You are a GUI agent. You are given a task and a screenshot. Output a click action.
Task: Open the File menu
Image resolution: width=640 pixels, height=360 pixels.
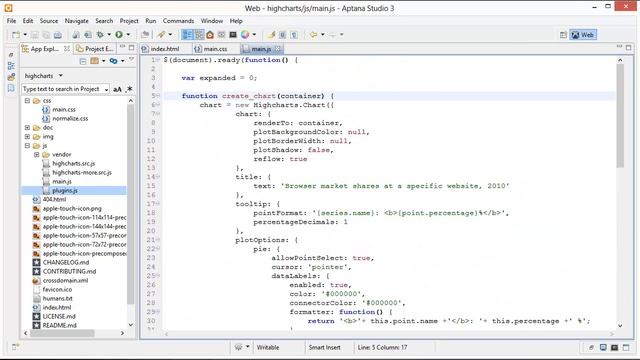coord(11,21)
